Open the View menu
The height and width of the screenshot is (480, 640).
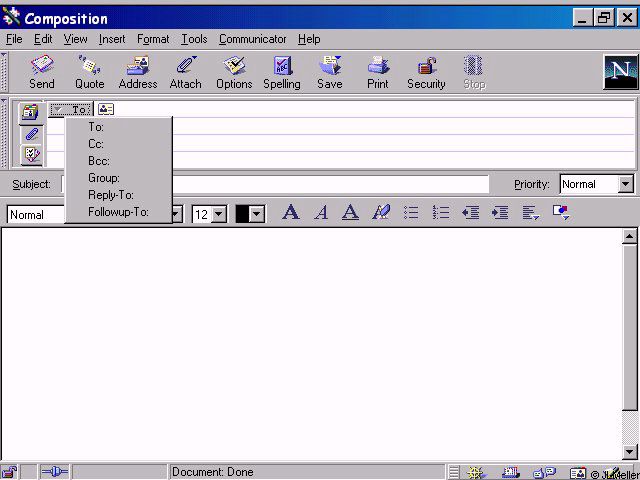pos(75,39)
